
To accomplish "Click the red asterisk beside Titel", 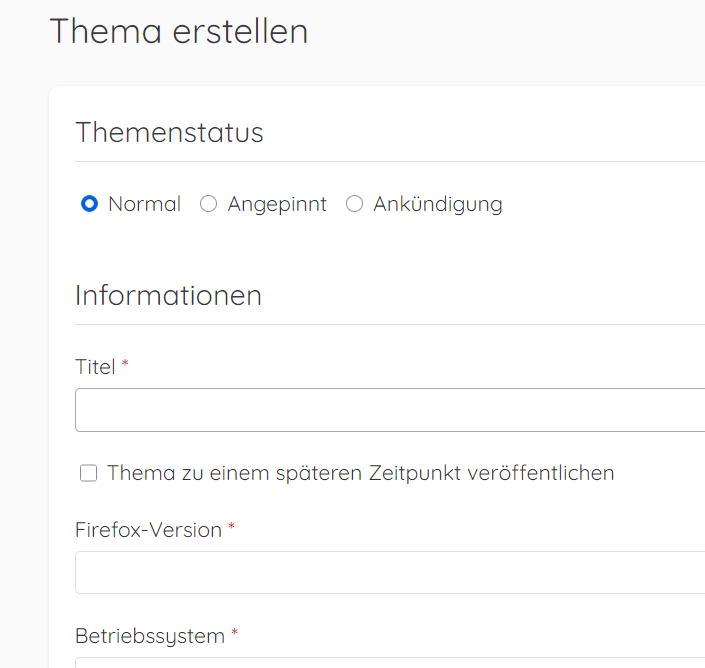I will pos(125,366).
